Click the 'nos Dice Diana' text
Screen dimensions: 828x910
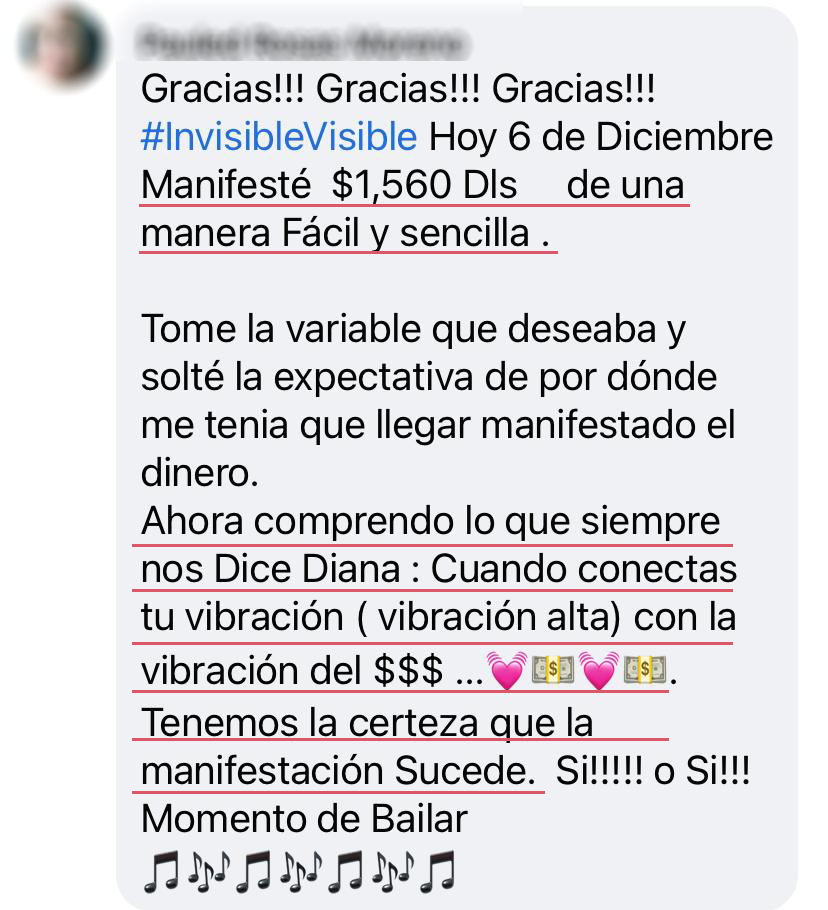tap(270, 569)
